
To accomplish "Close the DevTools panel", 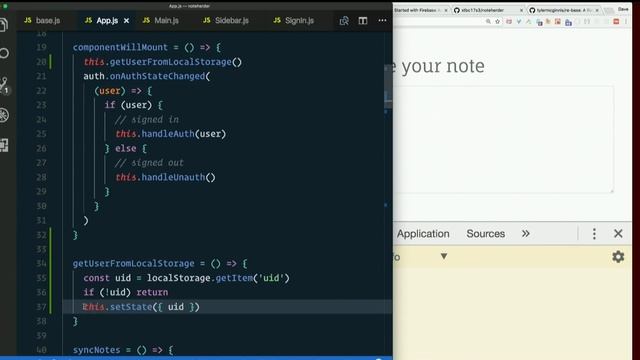I will [618, 233].
